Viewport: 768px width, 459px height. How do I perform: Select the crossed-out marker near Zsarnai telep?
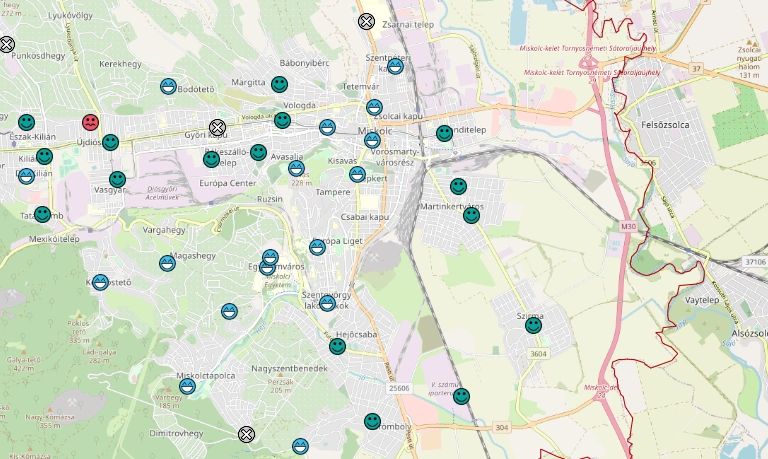click(x=367, y=21)
